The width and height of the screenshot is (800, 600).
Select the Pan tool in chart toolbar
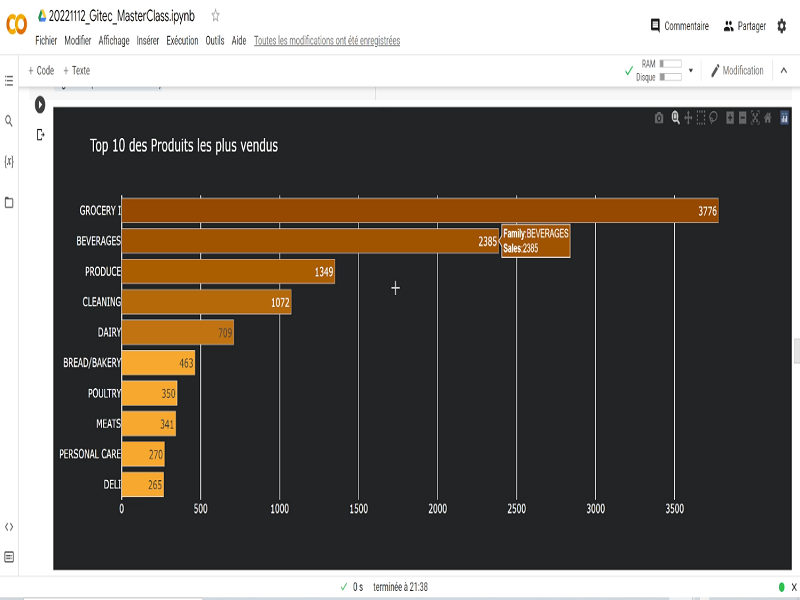tap(688, 118)
